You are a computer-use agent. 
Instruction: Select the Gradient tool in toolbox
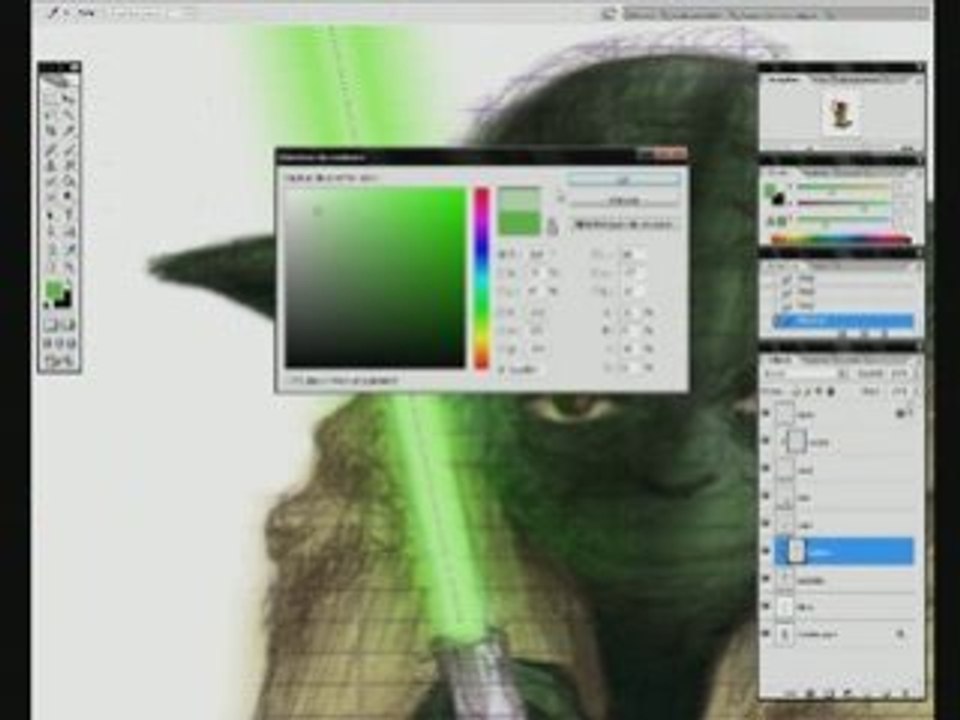click(x=68, y=182)
